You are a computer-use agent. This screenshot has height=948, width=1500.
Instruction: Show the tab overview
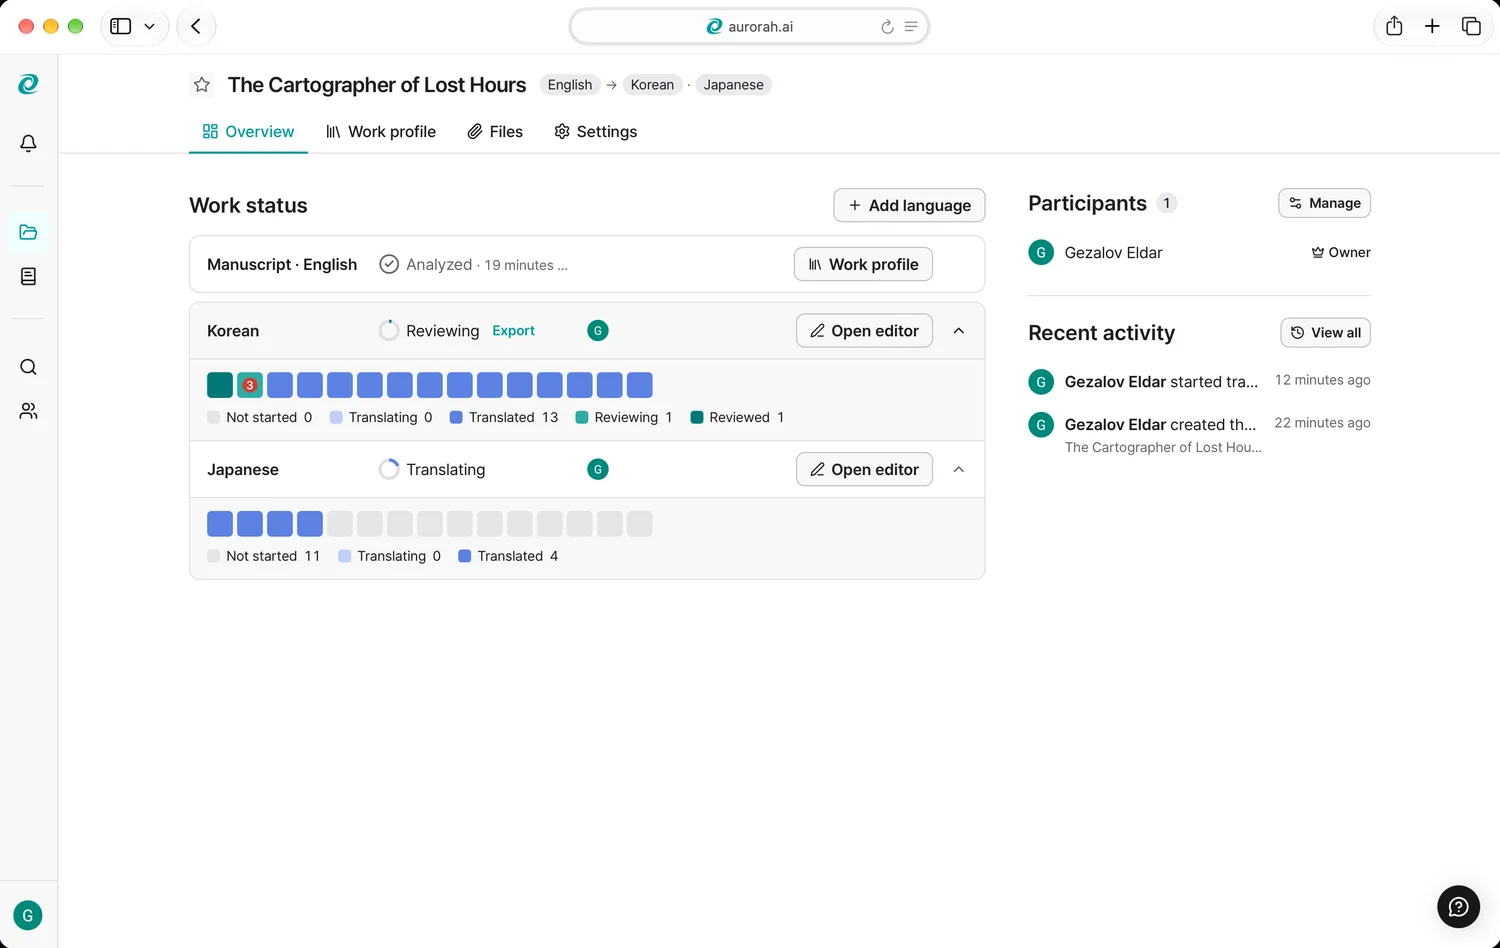(x=1471, y=26)
